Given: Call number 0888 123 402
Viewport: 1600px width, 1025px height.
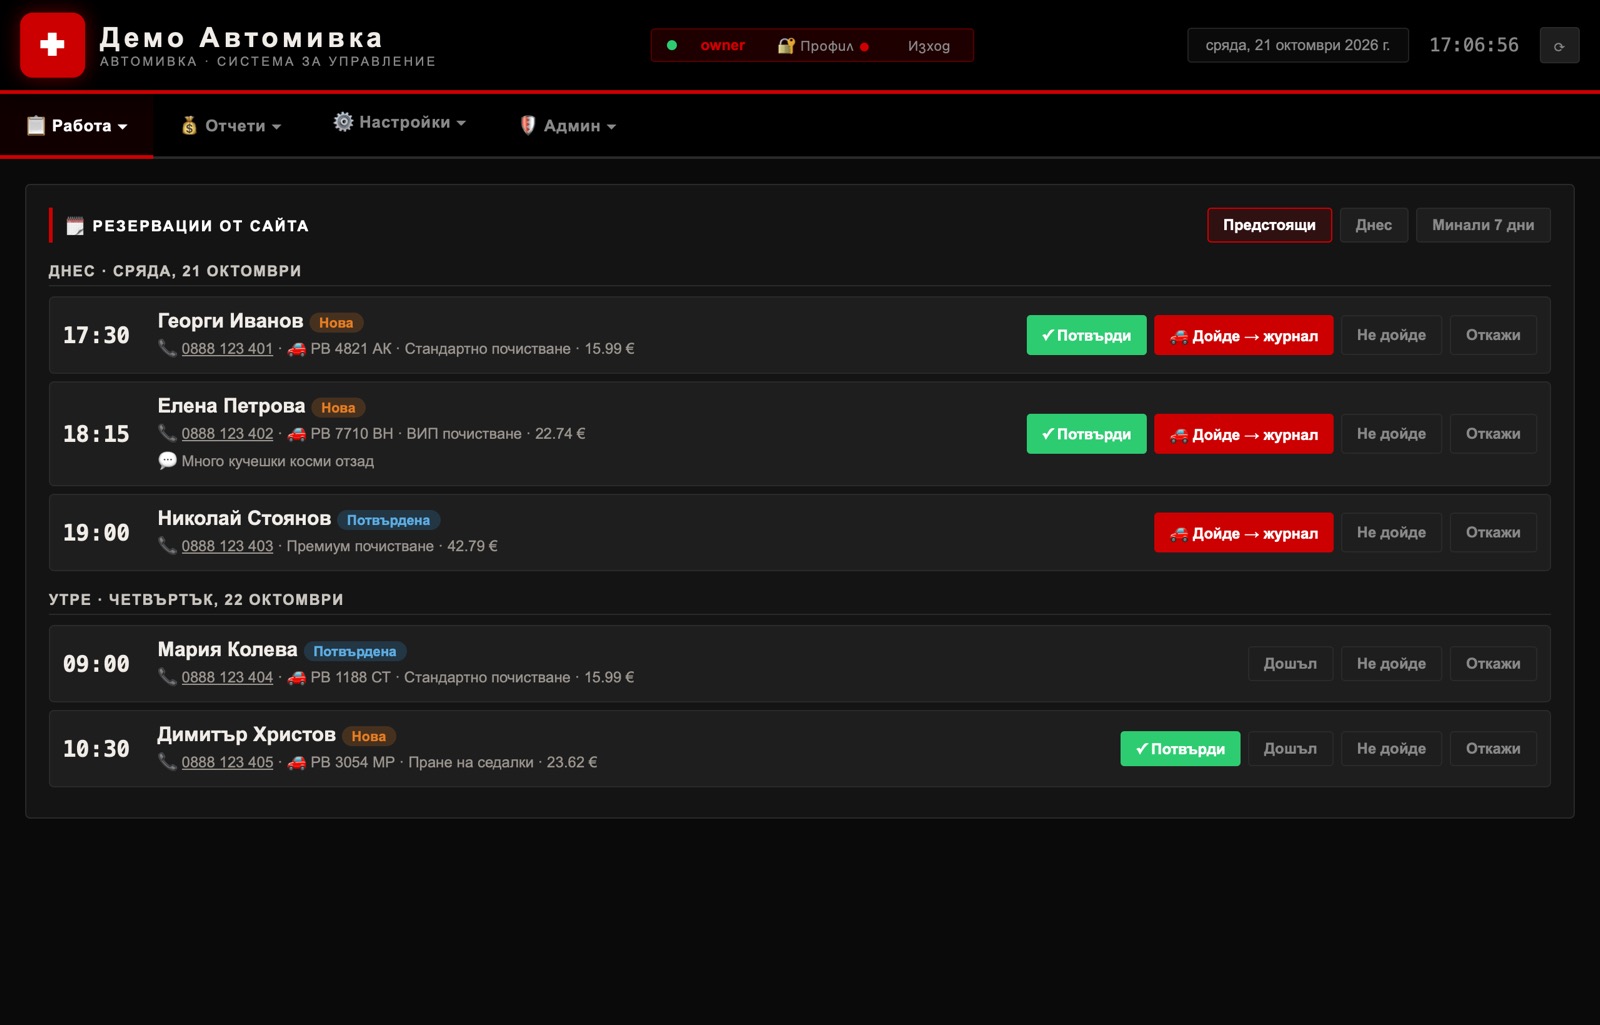Looking at the screenshot, I should (227, 433).
